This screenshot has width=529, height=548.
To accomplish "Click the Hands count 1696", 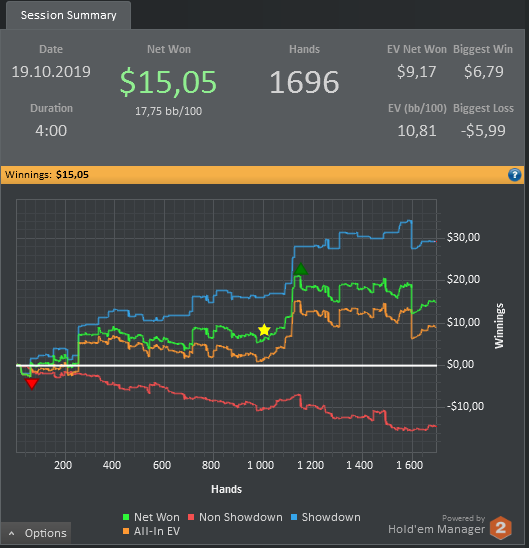I will pyautogui.click(x=304, y=82).
